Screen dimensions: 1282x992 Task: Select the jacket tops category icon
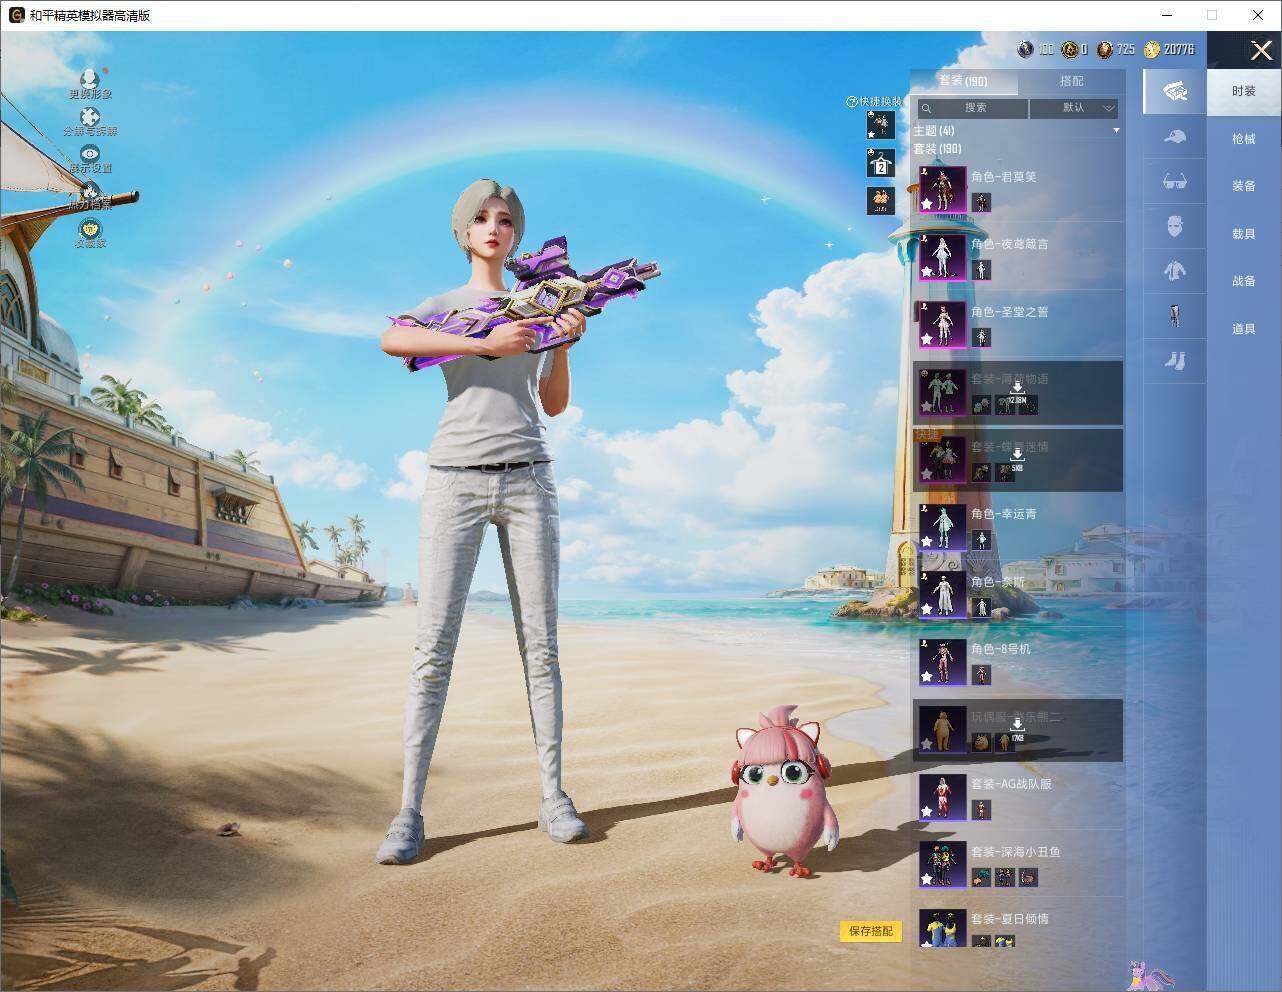coord(1175,270)
